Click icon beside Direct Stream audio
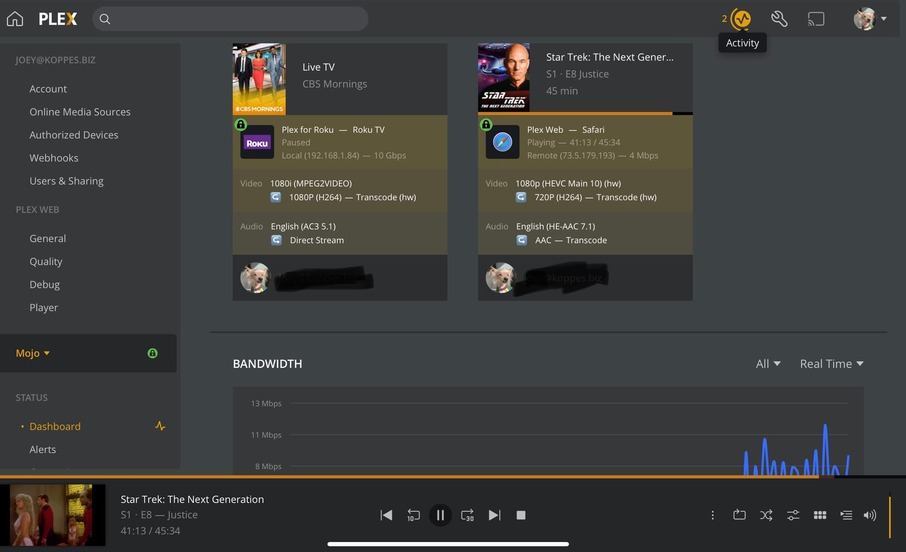This screenshot has width=906, height=552. click(x=276, y=240)
